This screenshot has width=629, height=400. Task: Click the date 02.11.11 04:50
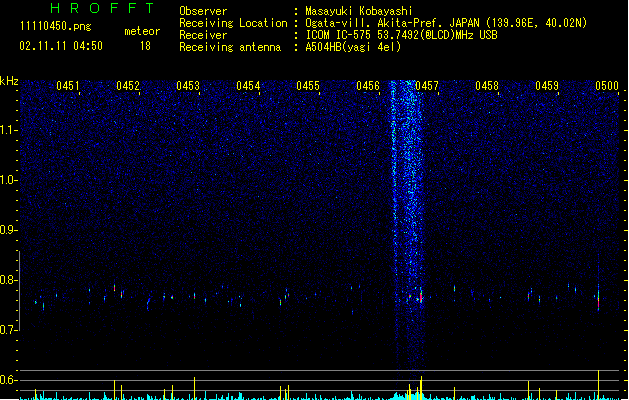pos(61,46)
